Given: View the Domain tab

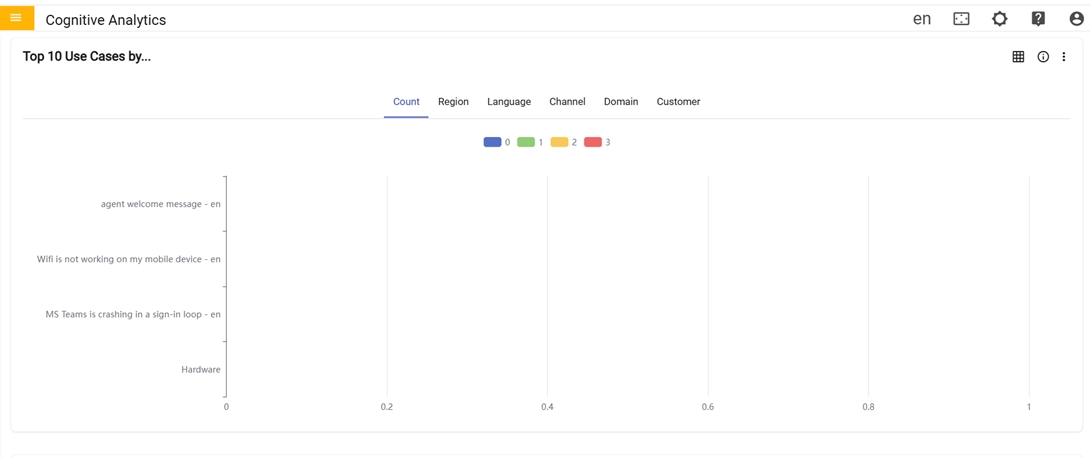Looking at the screenshot, I should tap(621, 102).
